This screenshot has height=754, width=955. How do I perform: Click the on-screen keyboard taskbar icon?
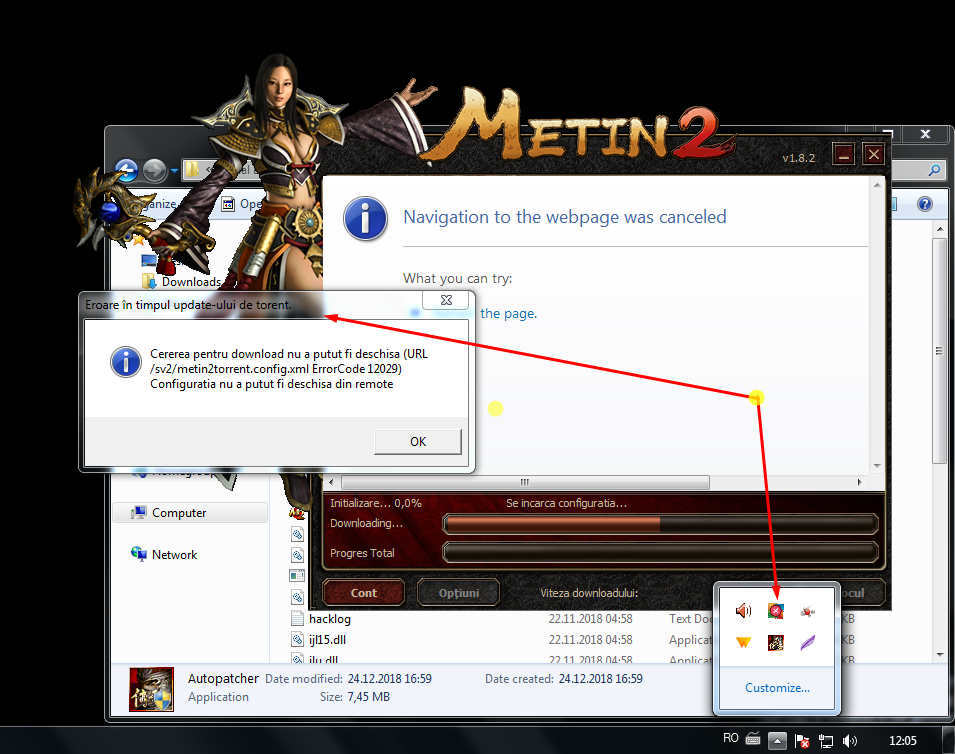[753, 739]
